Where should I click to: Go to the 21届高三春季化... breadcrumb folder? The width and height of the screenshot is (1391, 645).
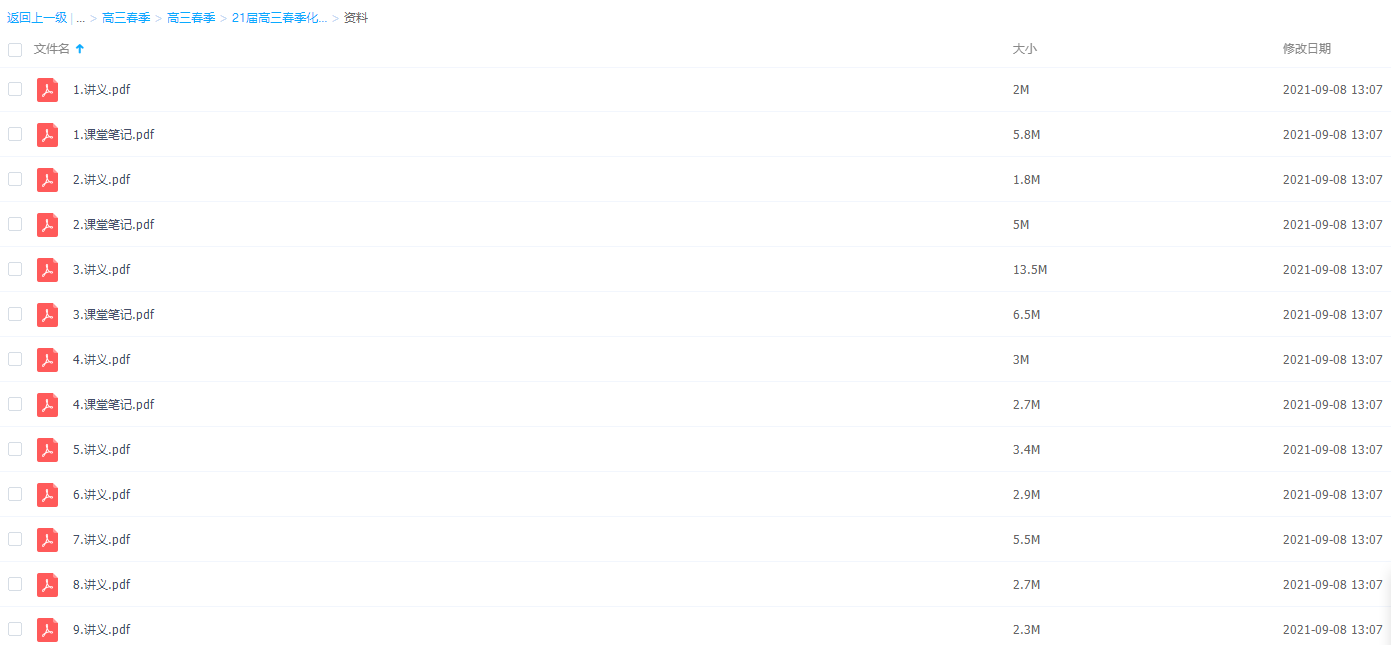click(x=279, y=18)
